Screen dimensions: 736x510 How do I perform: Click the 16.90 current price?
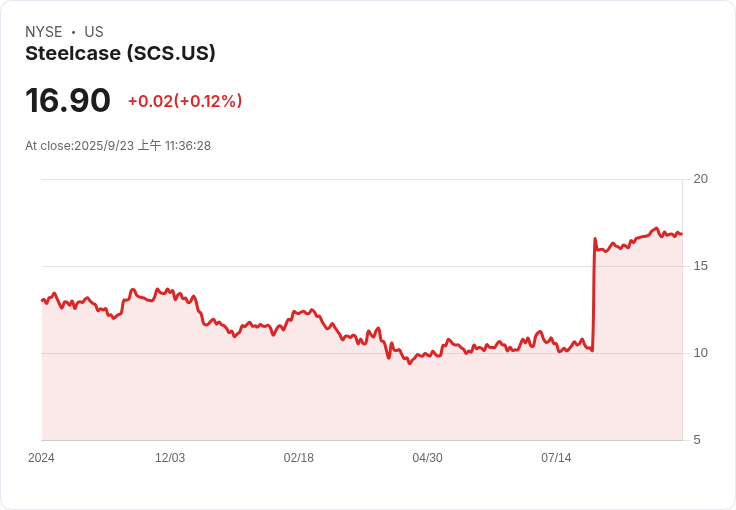tap(68, 101)
